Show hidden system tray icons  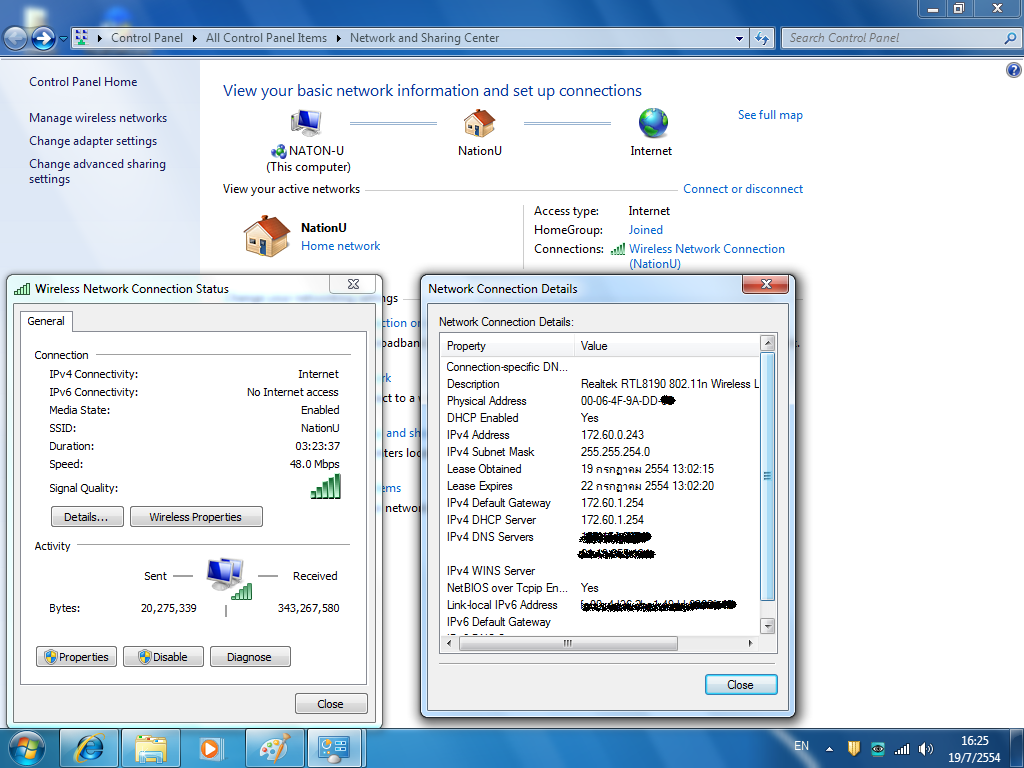[x=829, y=748]
